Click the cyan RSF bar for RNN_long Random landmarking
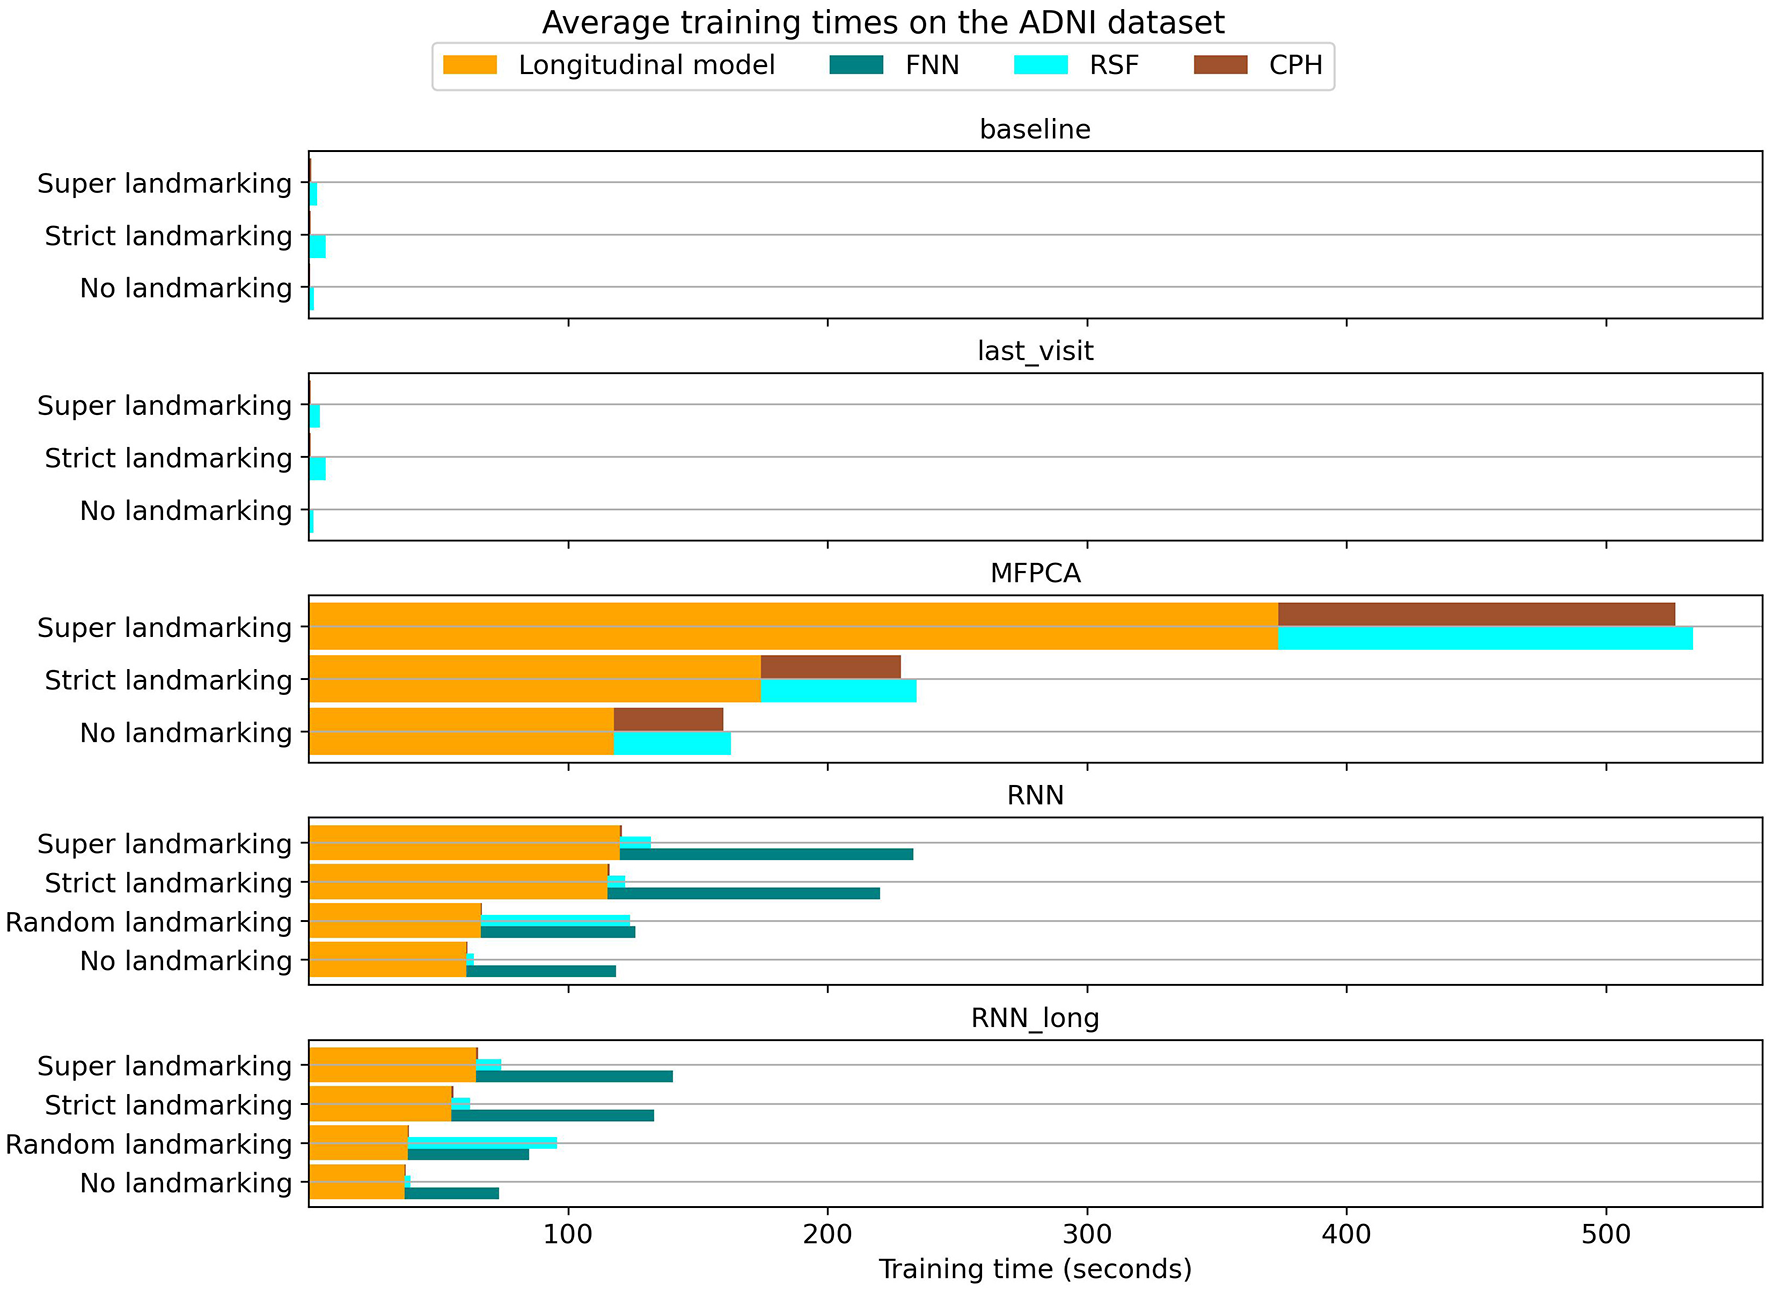This screenshot has height=1291, width=1772. coord(482,1142)
